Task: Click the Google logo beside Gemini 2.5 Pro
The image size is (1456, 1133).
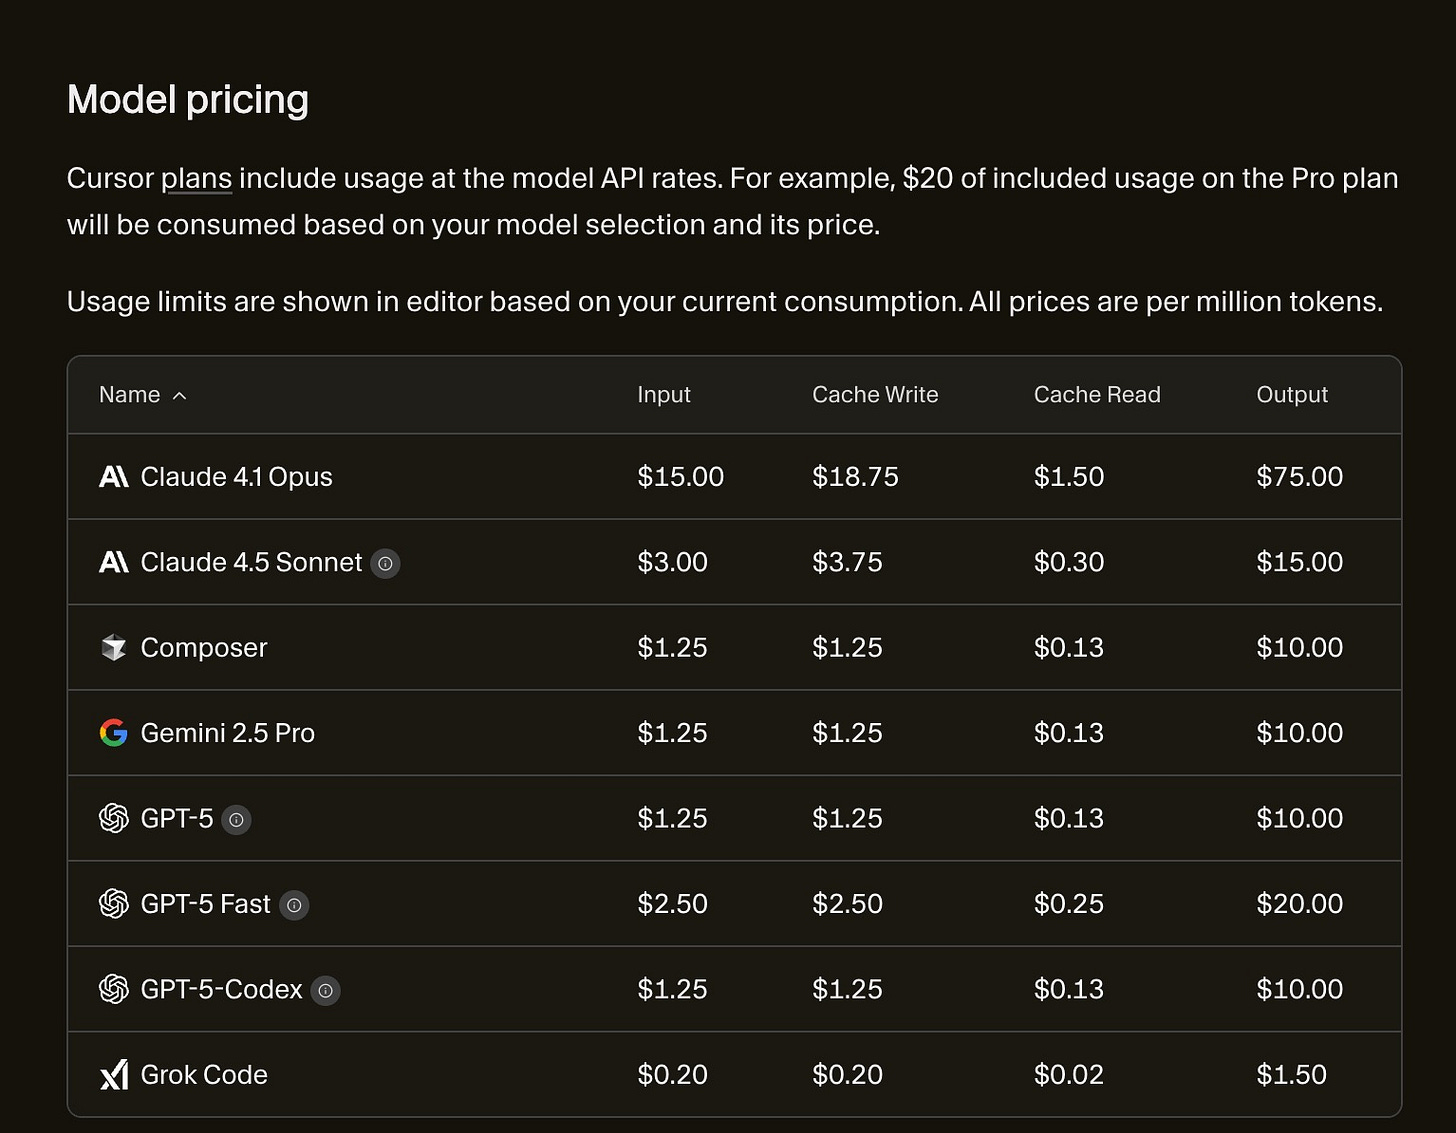Action: [114, 733]
